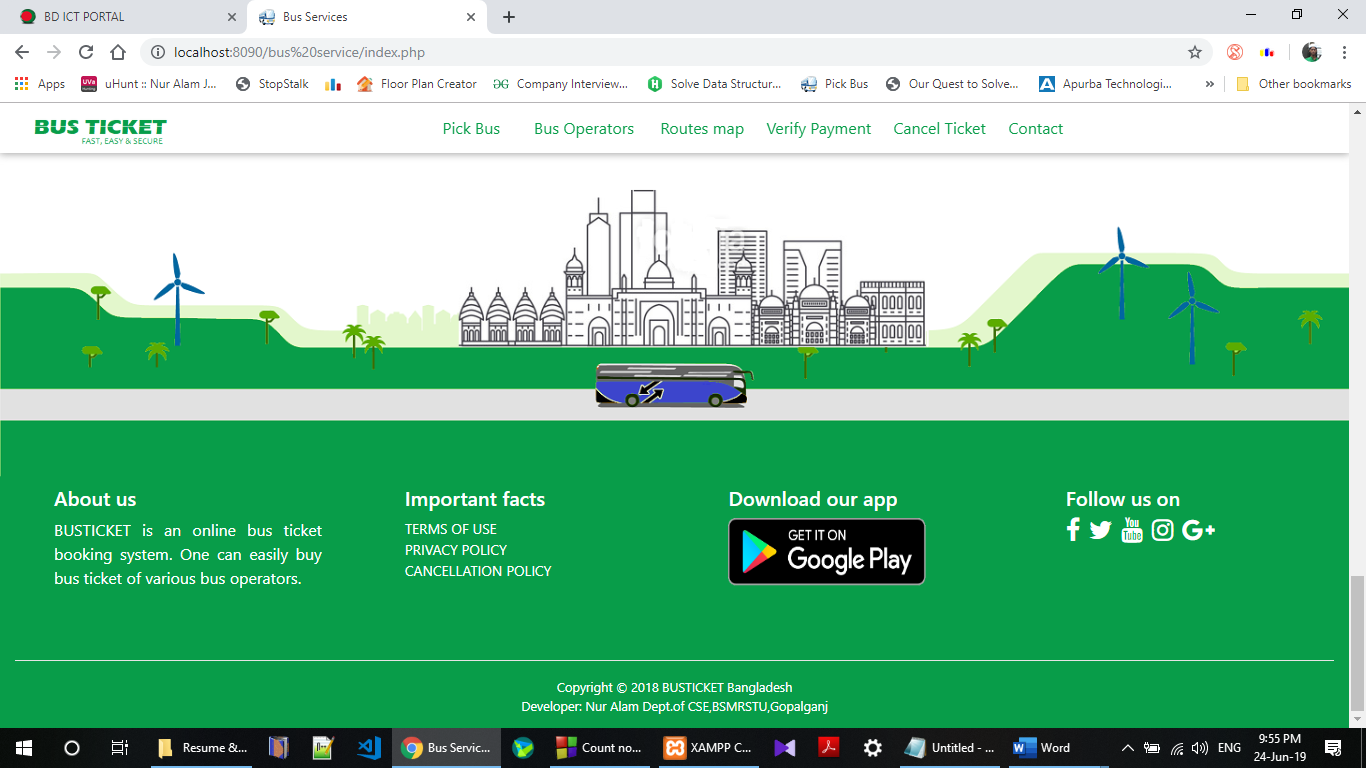Switch to XAMPP Control Panel in taskbar

point(709,747)
